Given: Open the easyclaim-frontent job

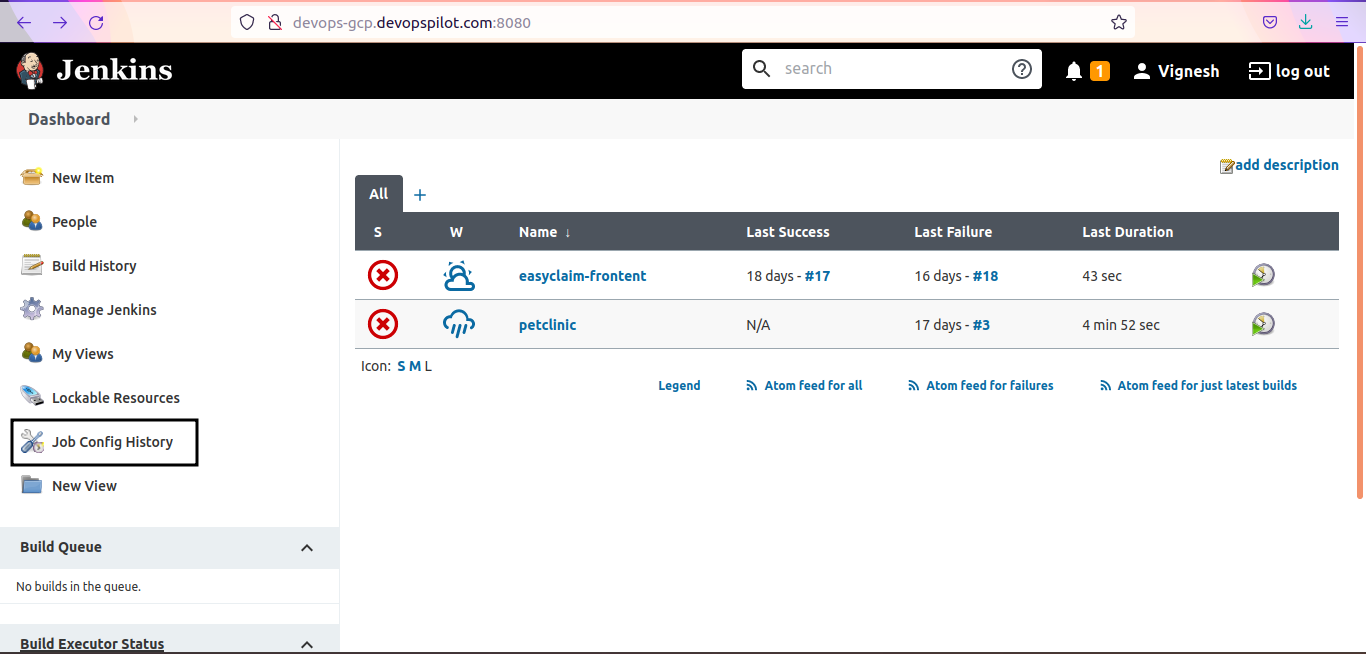Looking at the screenshot, I should point(583,276).
